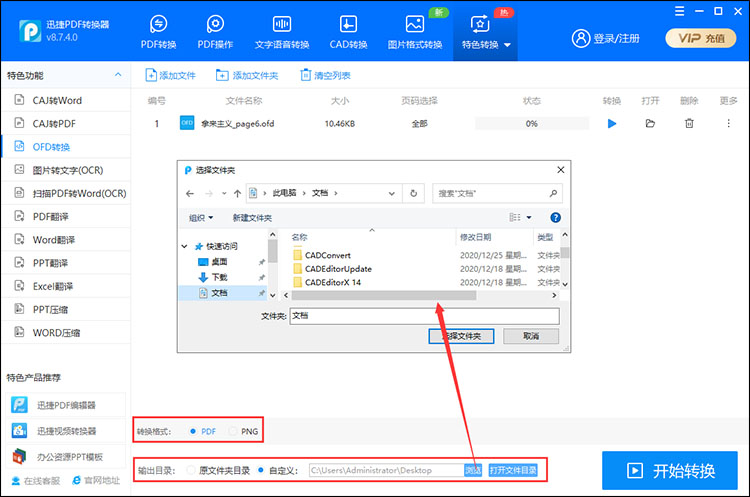Switch to 文字语音转换 tab

pyautogui.click(x=282, y=32)
